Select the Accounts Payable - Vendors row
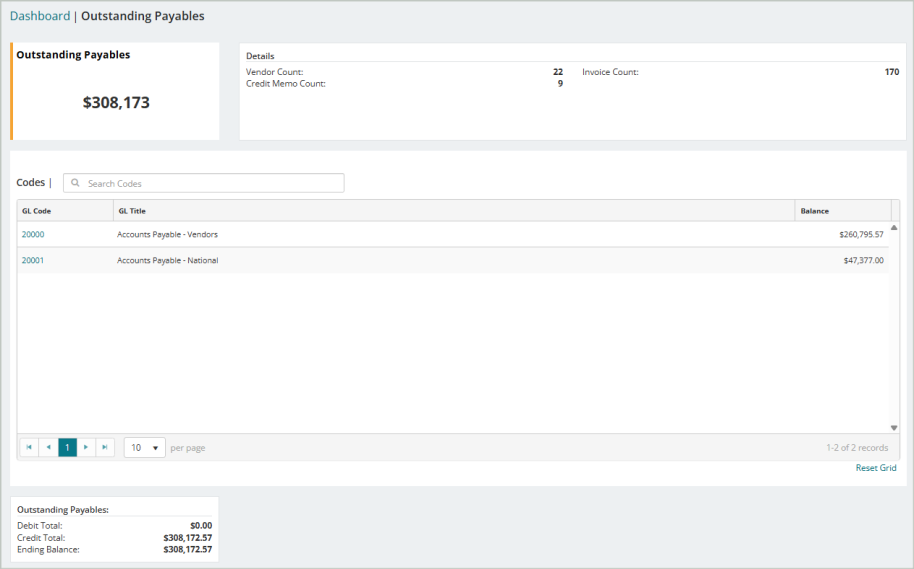The image size is (914, 569). tap(453, 234)
